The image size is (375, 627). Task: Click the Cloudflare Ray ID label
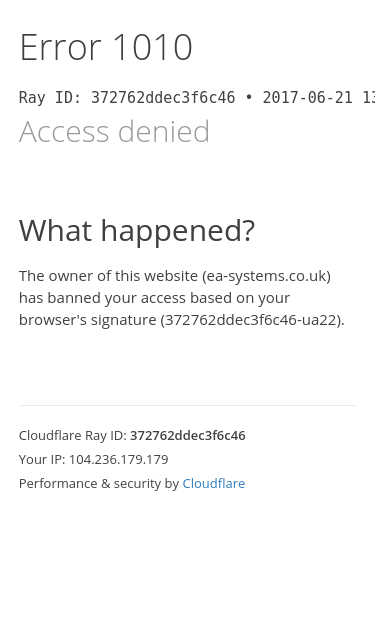[x=73, y=435]
